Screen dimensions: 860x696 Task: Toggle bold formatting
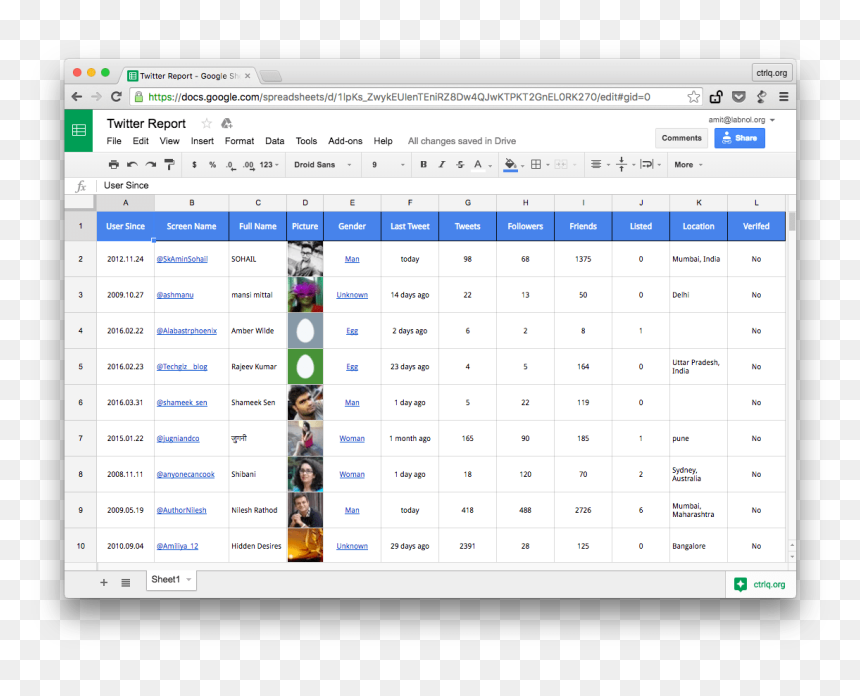point(423,165)
